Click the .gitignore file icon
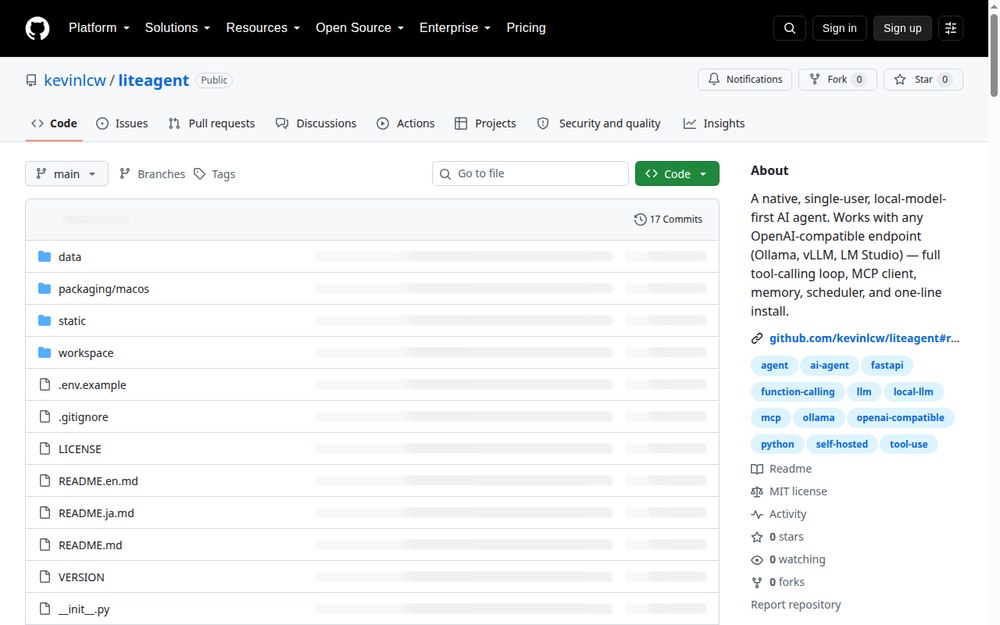The image size is (1000, 625). tap(45, 416)
